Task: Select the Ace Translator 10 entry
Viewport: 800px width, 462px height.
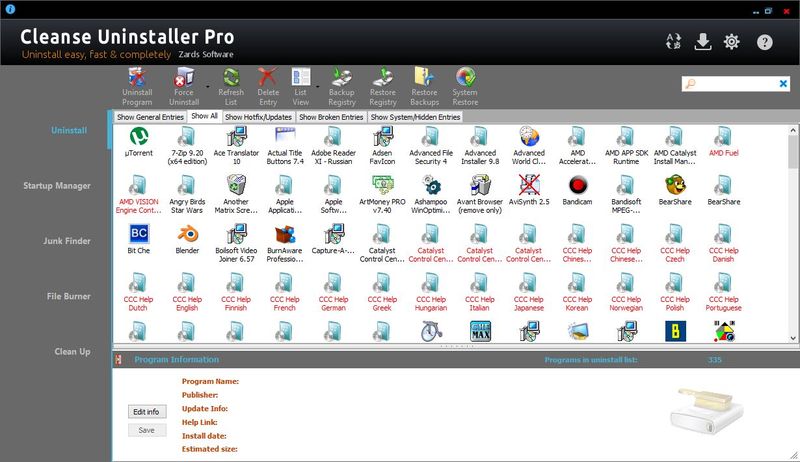Action: pos(236,146)
